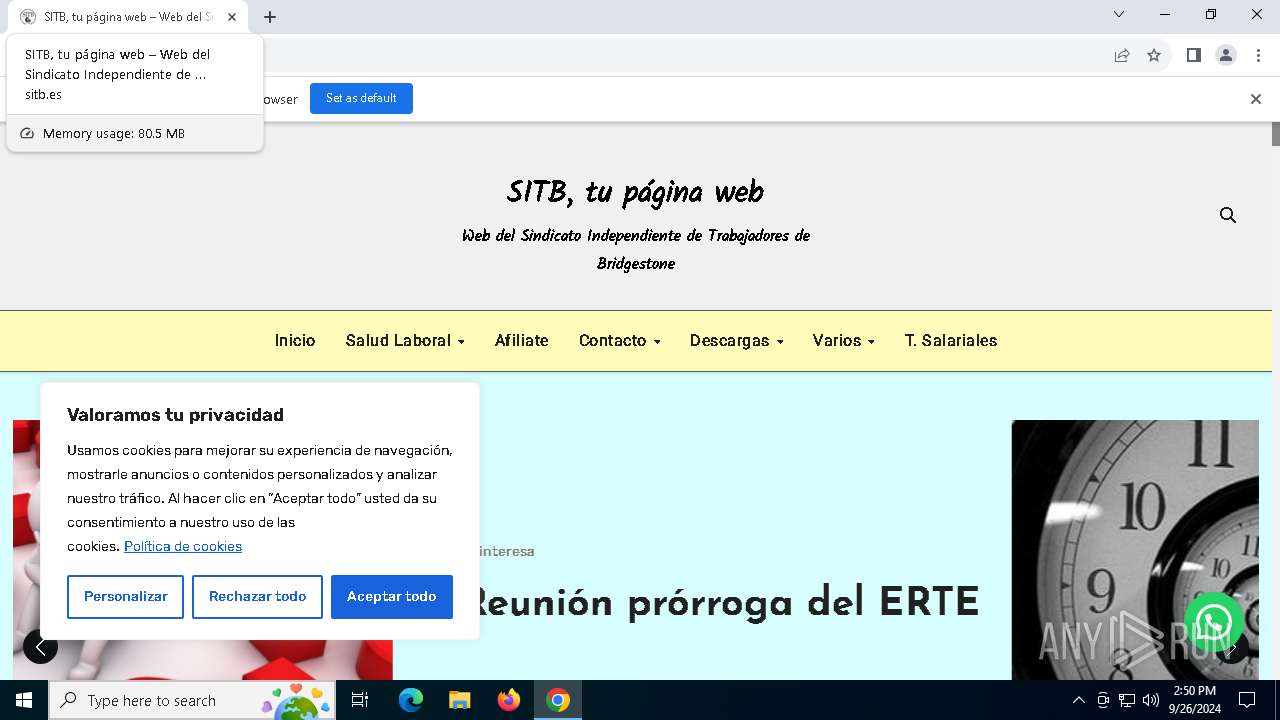Open Política de cookies link

coord(183,546)
